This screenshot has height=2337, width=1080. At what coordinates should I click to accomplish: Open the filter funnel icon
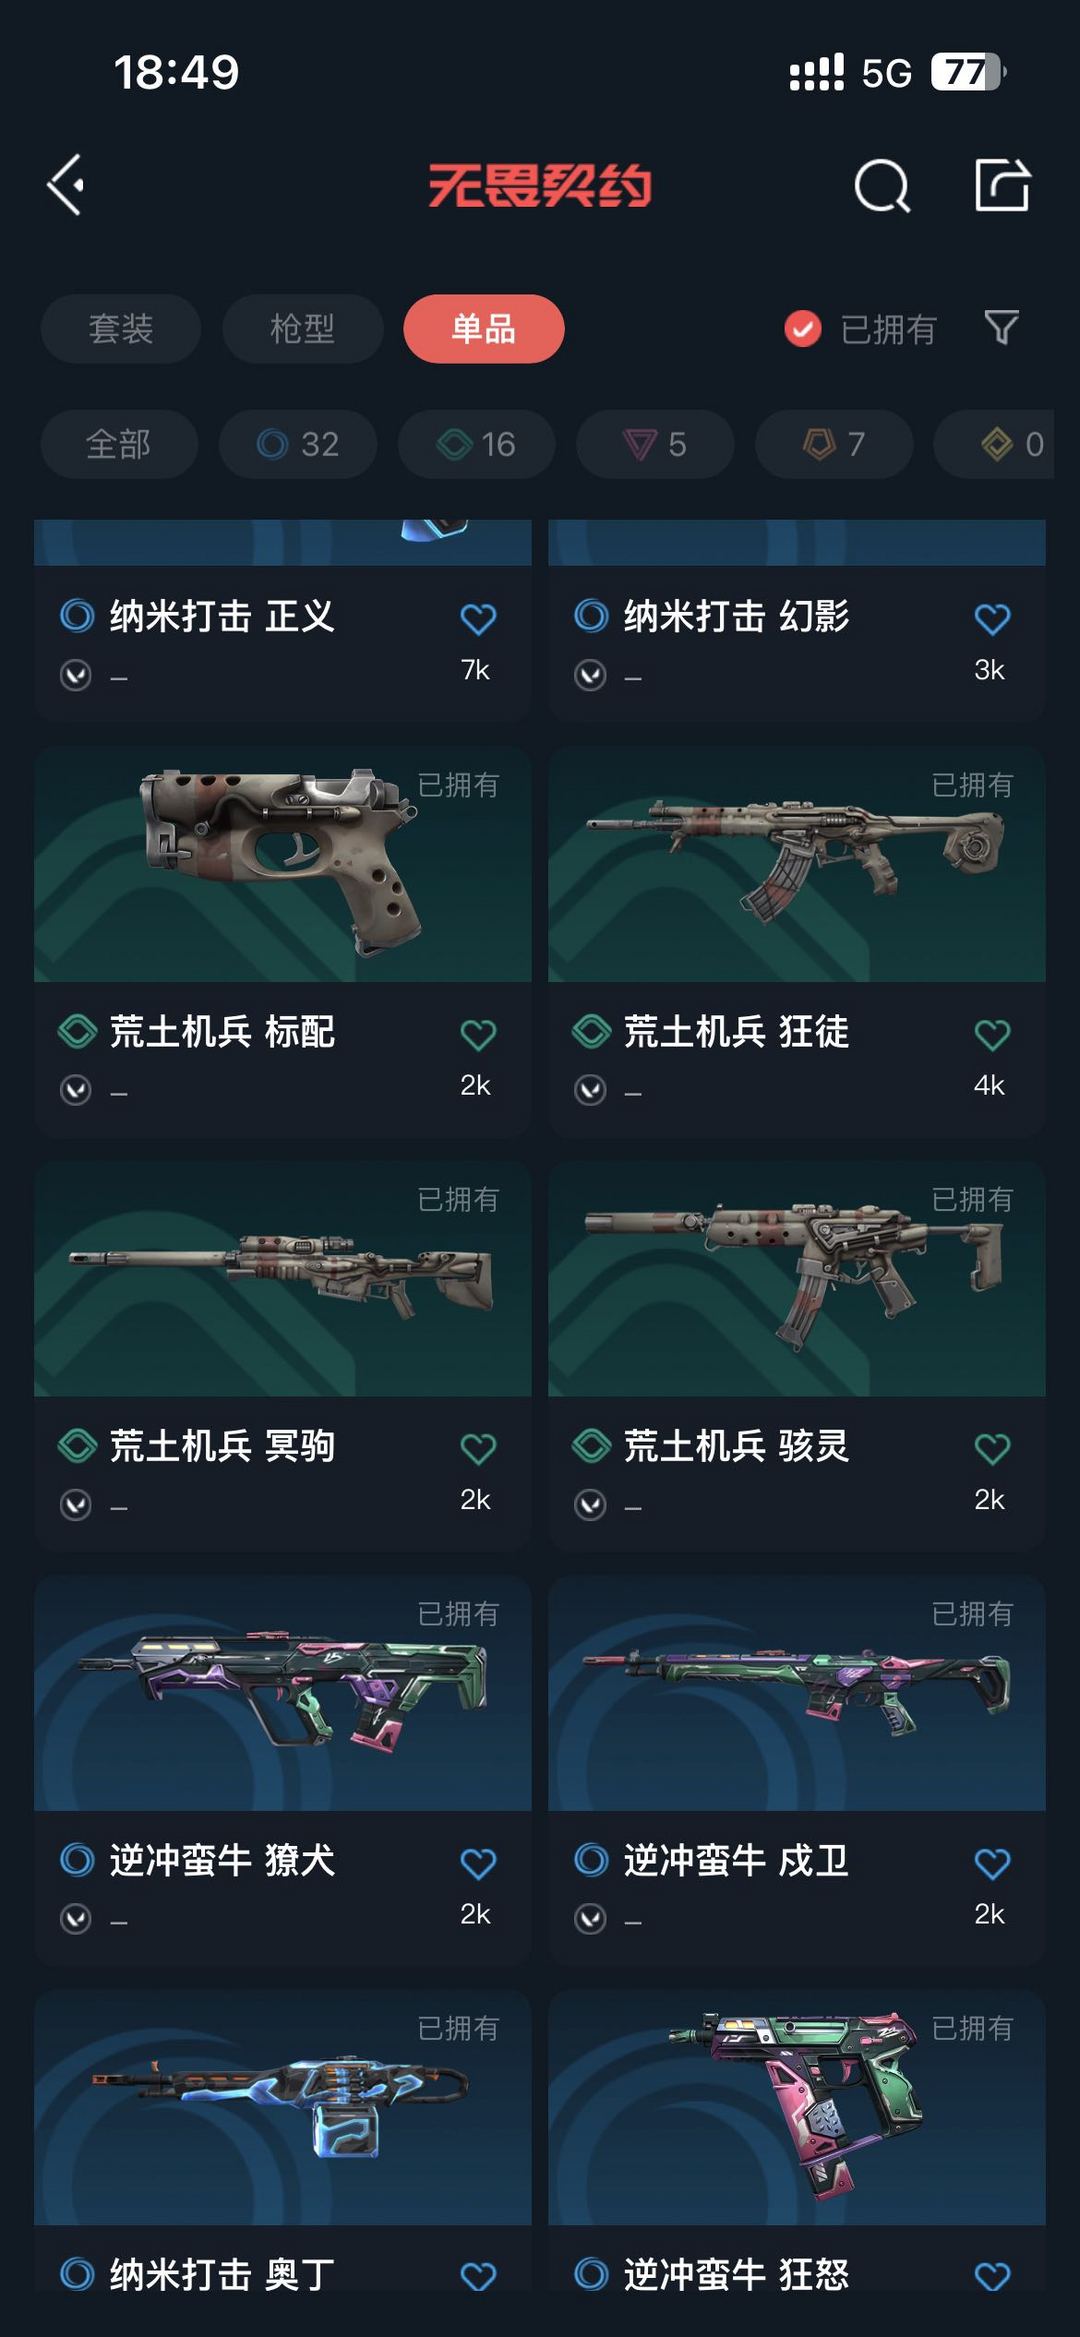pos(1001,327)
